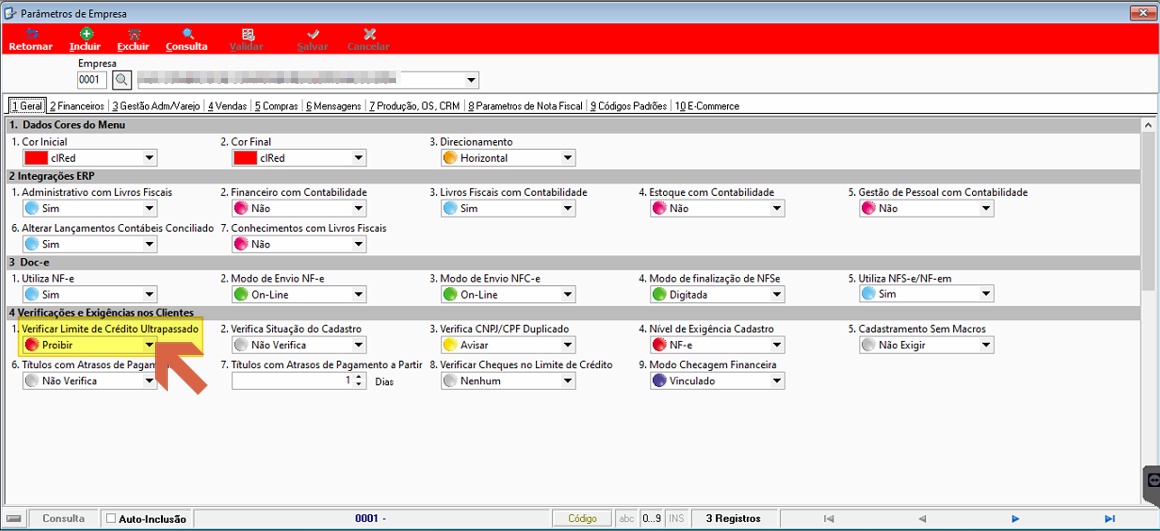Go to last record navigation arrow
The height and width of the screenshot is (531, 1160).
1109,518
